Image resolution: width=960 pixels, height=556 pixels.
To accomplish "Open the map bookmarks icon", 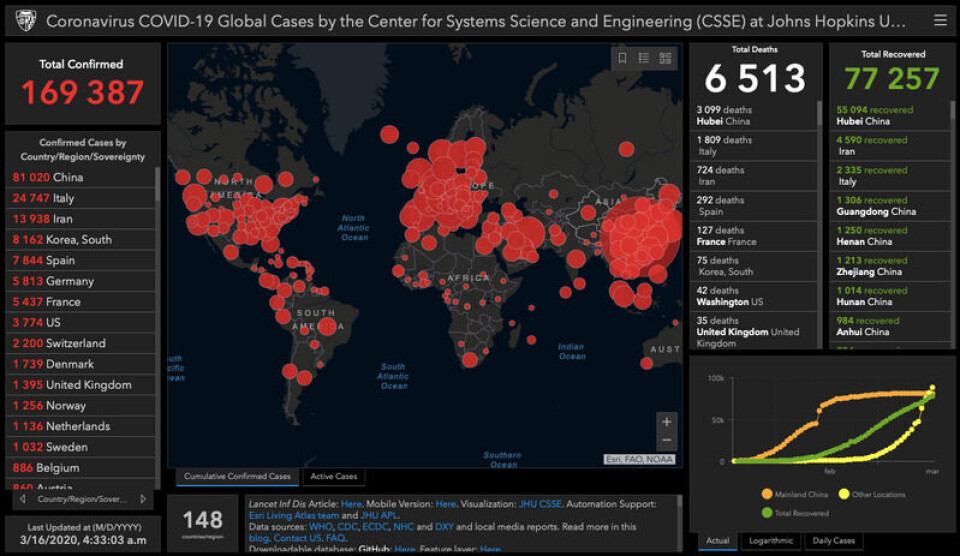I will (622, 59).
